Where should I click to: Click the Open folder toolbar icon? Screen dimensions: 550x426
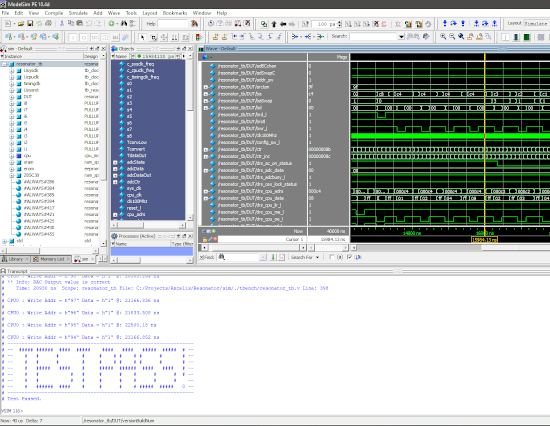pos(21,24)
